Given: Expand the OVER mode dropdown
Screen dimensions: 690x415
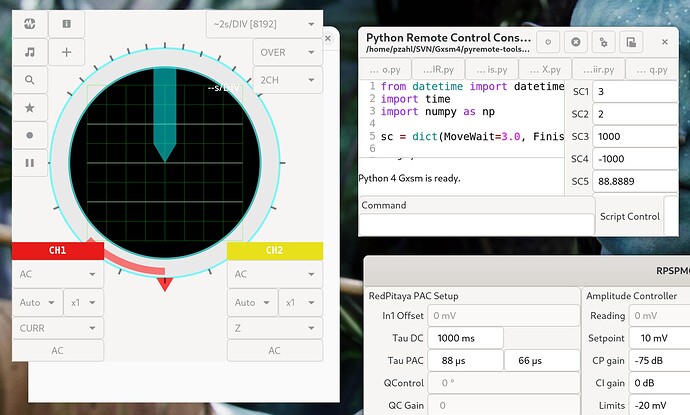Looking at the screenshot, I should (287, 52).
